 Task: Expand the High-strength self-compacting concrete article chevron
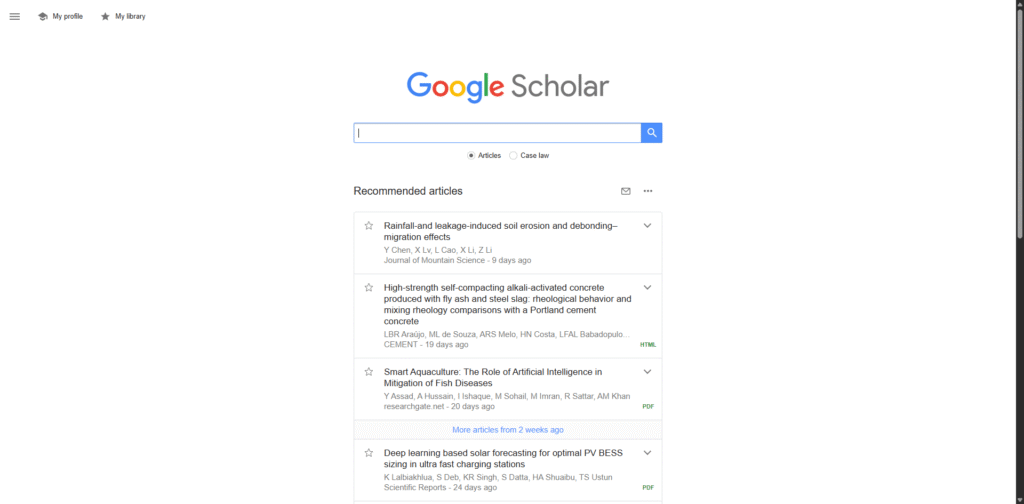pos(647,288)
